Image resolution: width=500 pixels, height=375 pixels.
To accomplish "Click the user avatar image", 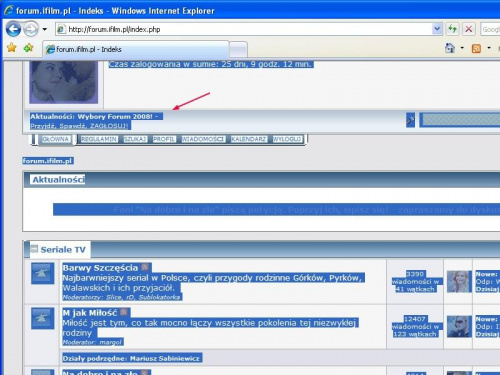I will [64, 82].
